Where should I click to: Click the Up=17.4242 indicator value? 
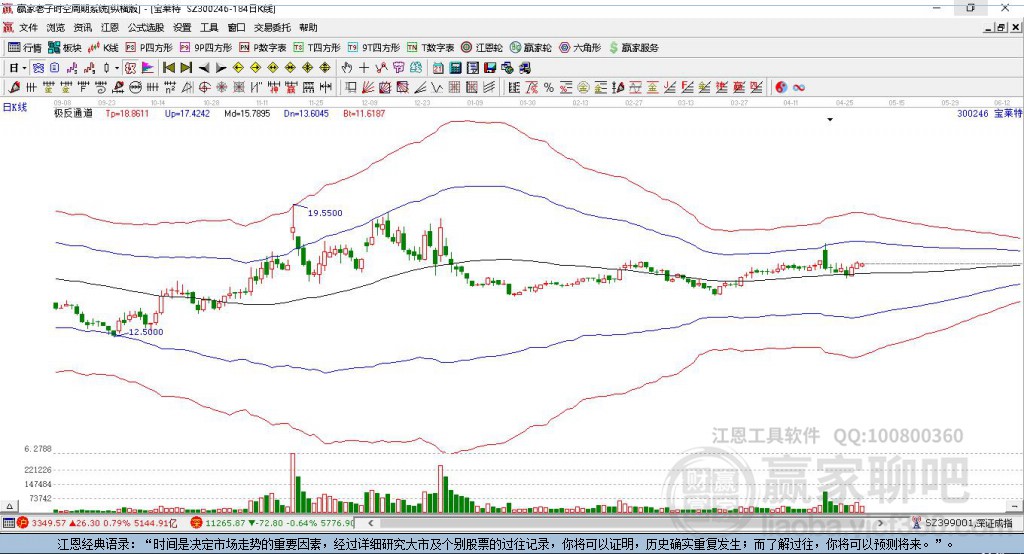point(187,113)
